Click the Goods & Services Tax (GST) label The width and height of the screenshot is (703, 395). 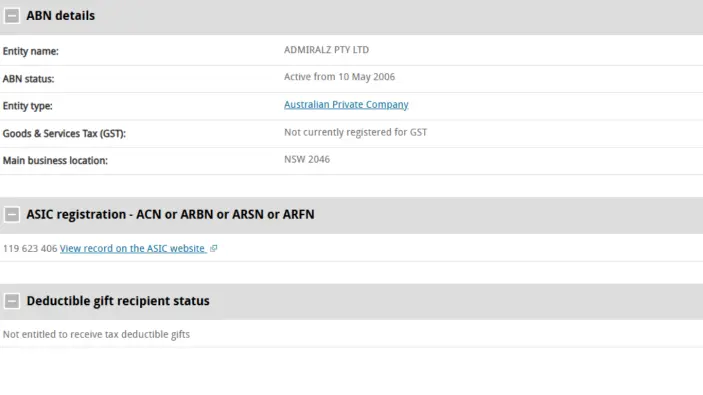coord(64,134)
